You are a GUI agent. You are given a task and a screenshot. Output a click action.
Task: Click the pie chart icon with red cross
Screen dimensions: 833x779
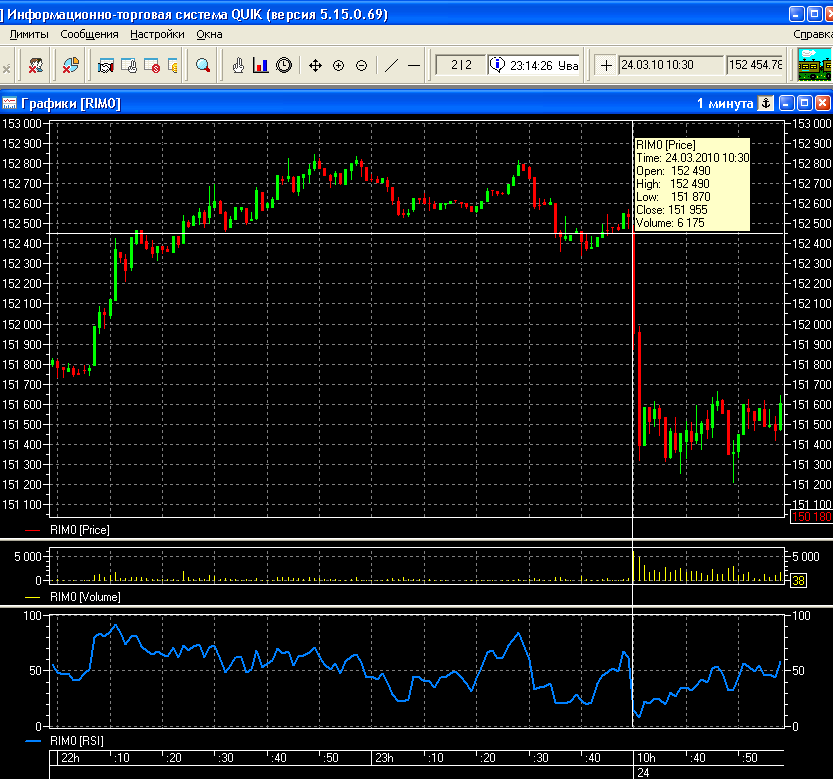(70, 66)
